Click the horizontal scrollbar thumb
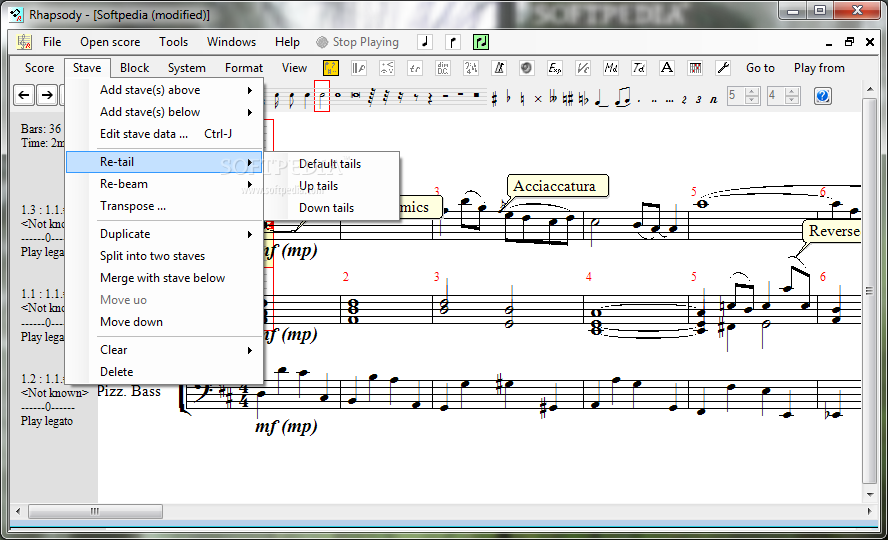The image size is (888, 540). pos(95,511)
